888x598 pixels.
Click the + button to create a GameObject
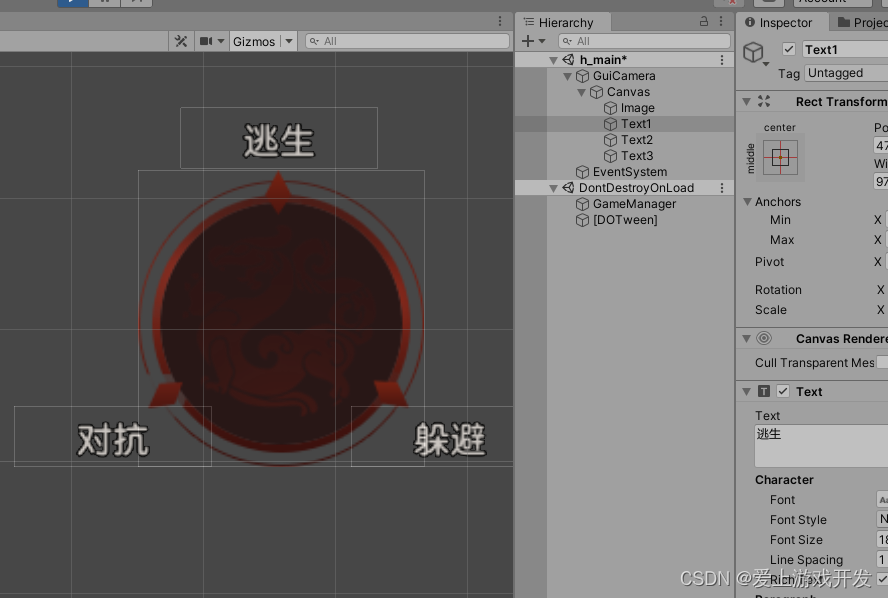click(x=527, y=42)
